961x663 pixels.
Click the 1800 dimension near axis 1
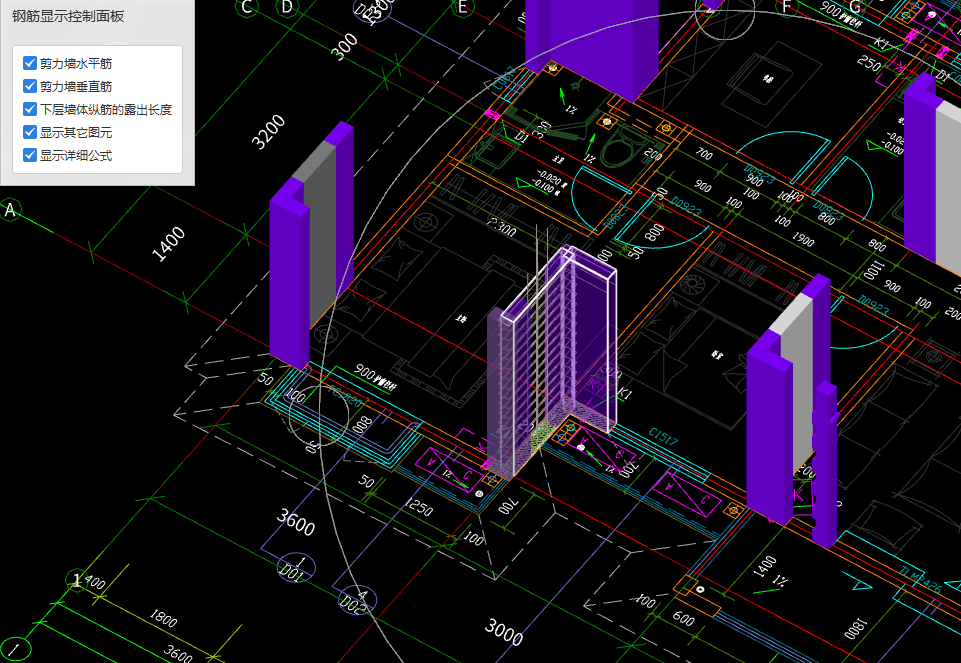coord(163,618)
